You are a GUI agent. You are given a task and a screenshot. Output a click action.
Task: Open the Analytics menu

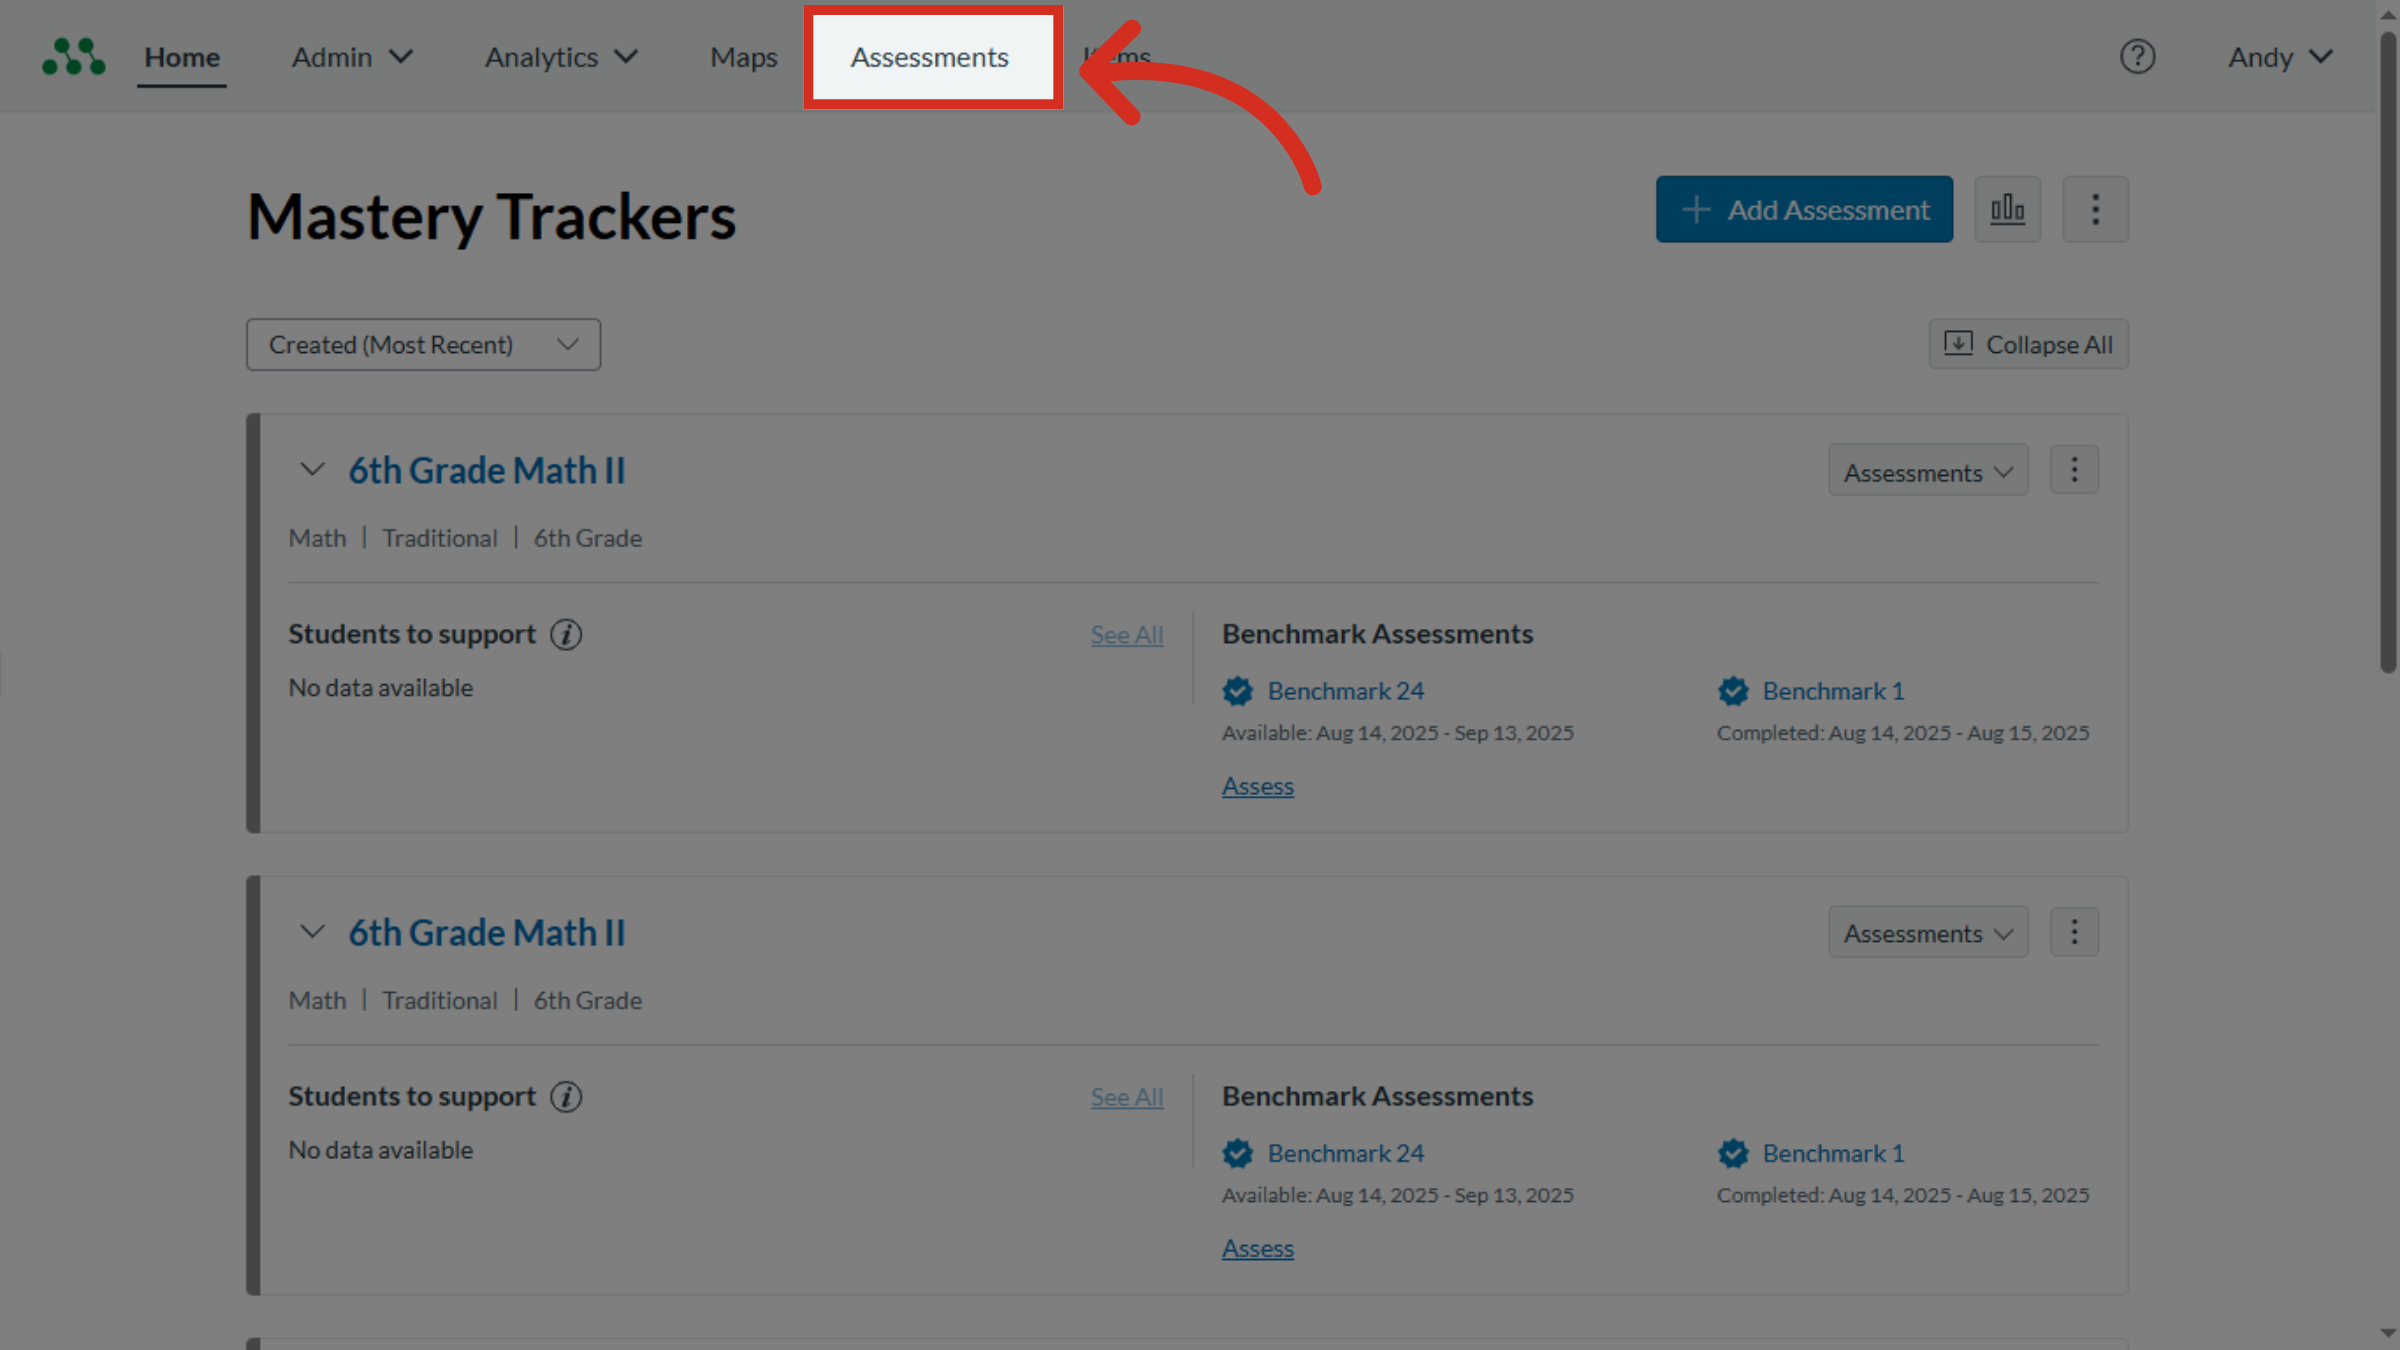pos(561,57)
